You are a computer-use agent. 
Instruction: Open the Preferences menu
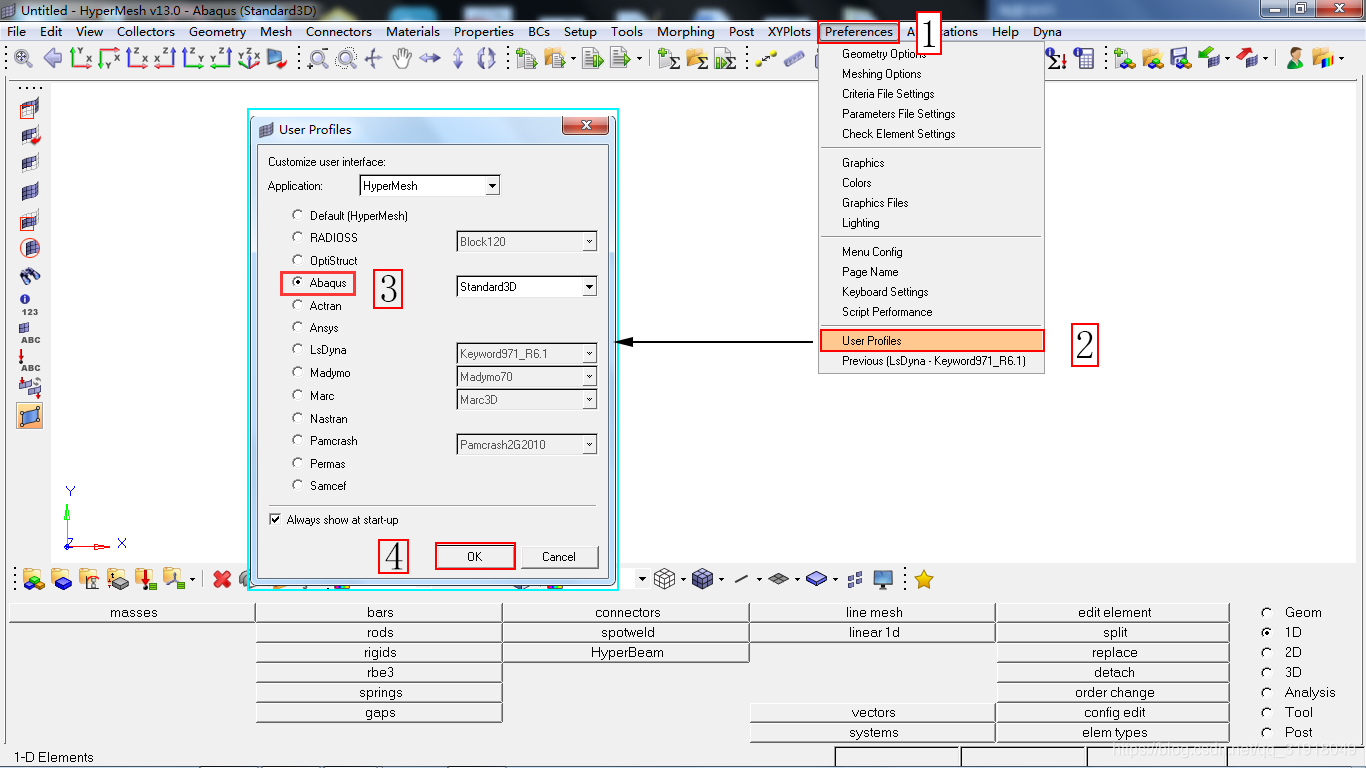tap(859, 32)
